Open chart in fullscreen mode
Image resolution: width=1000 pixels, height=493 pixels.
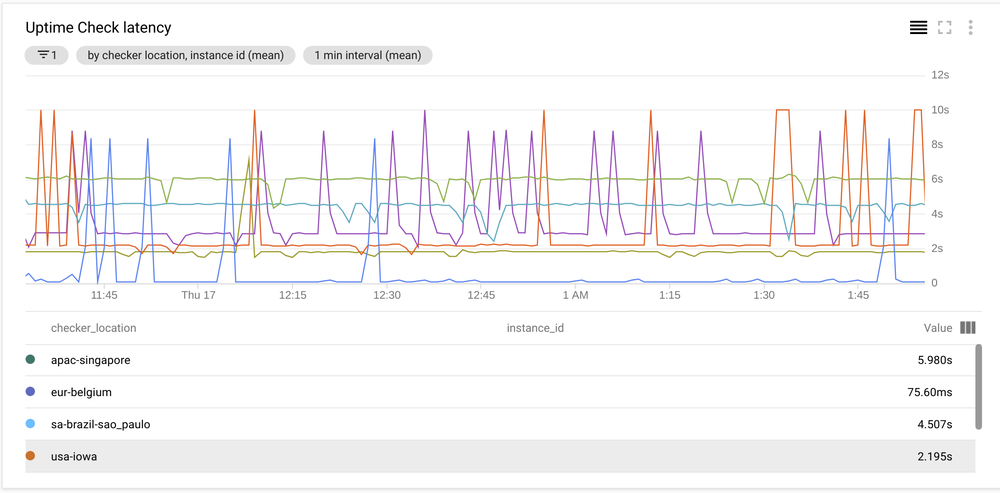tap(945, 27)
